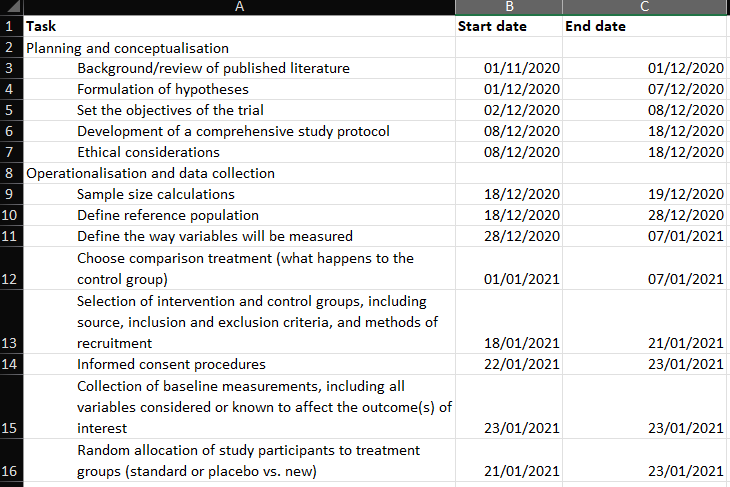
Task: Click end date of Random allocation row
Action: (685, 471)
